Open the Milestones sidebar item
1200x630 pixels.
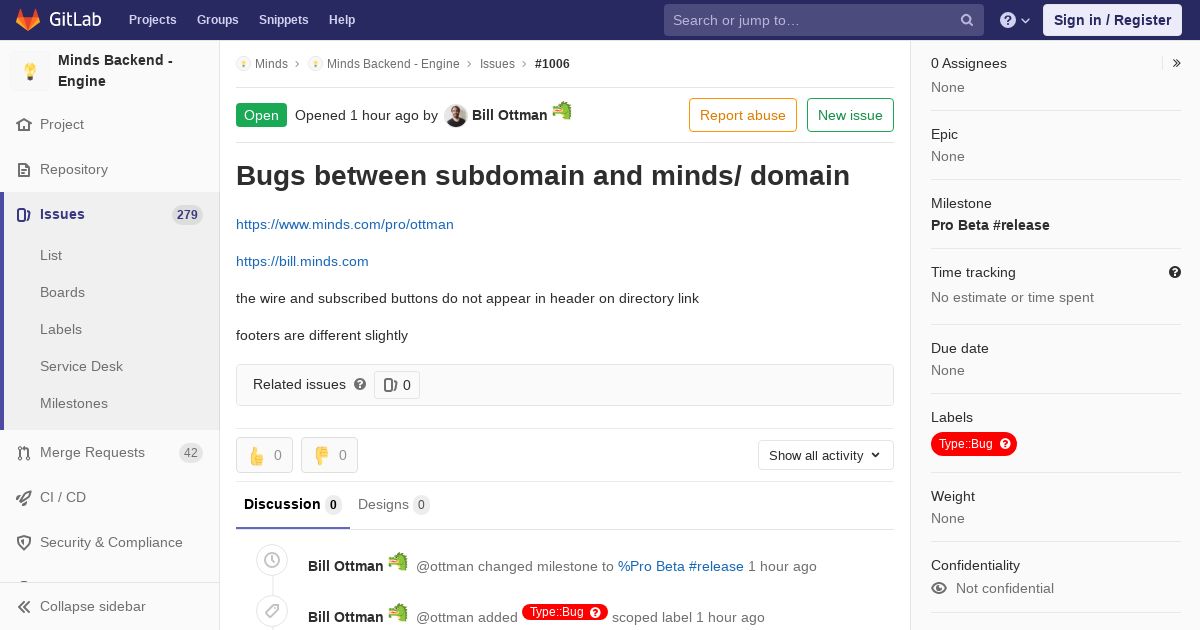(x=74, y=404)
